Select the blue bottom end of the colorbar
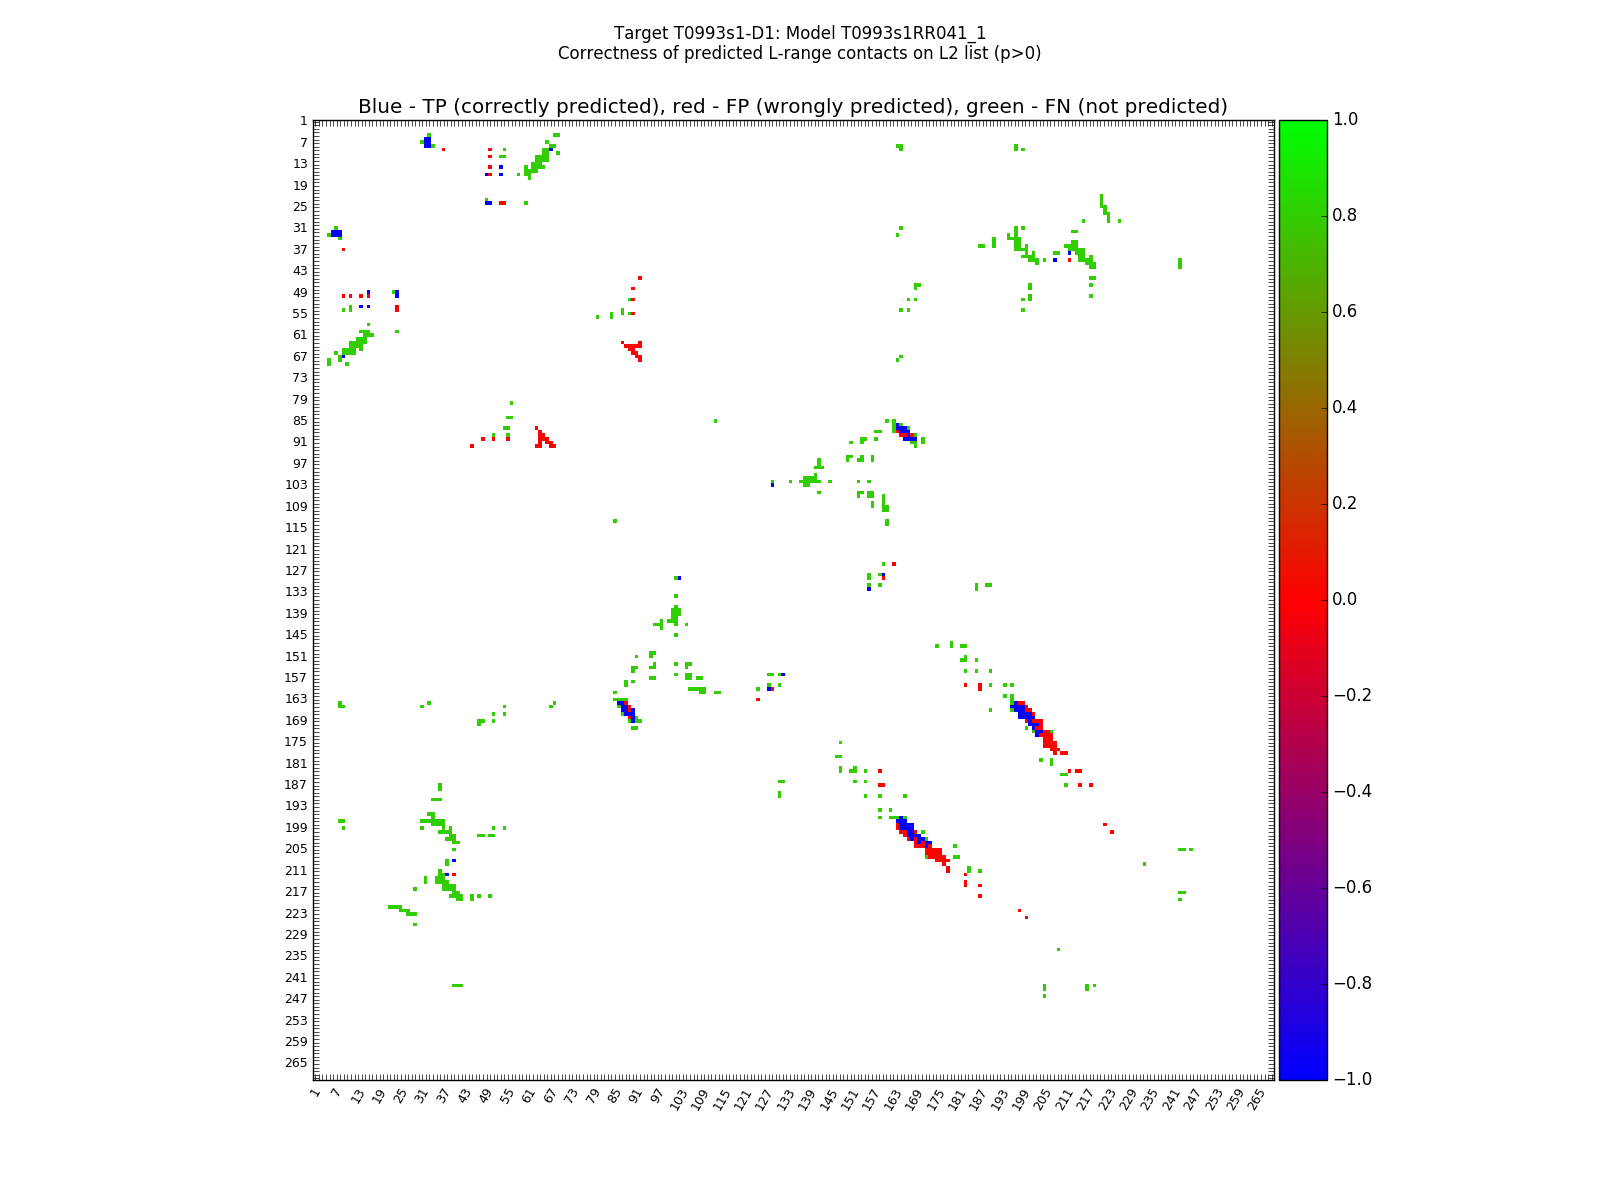The image size is (1600, 1200). coord(1302,1074)
